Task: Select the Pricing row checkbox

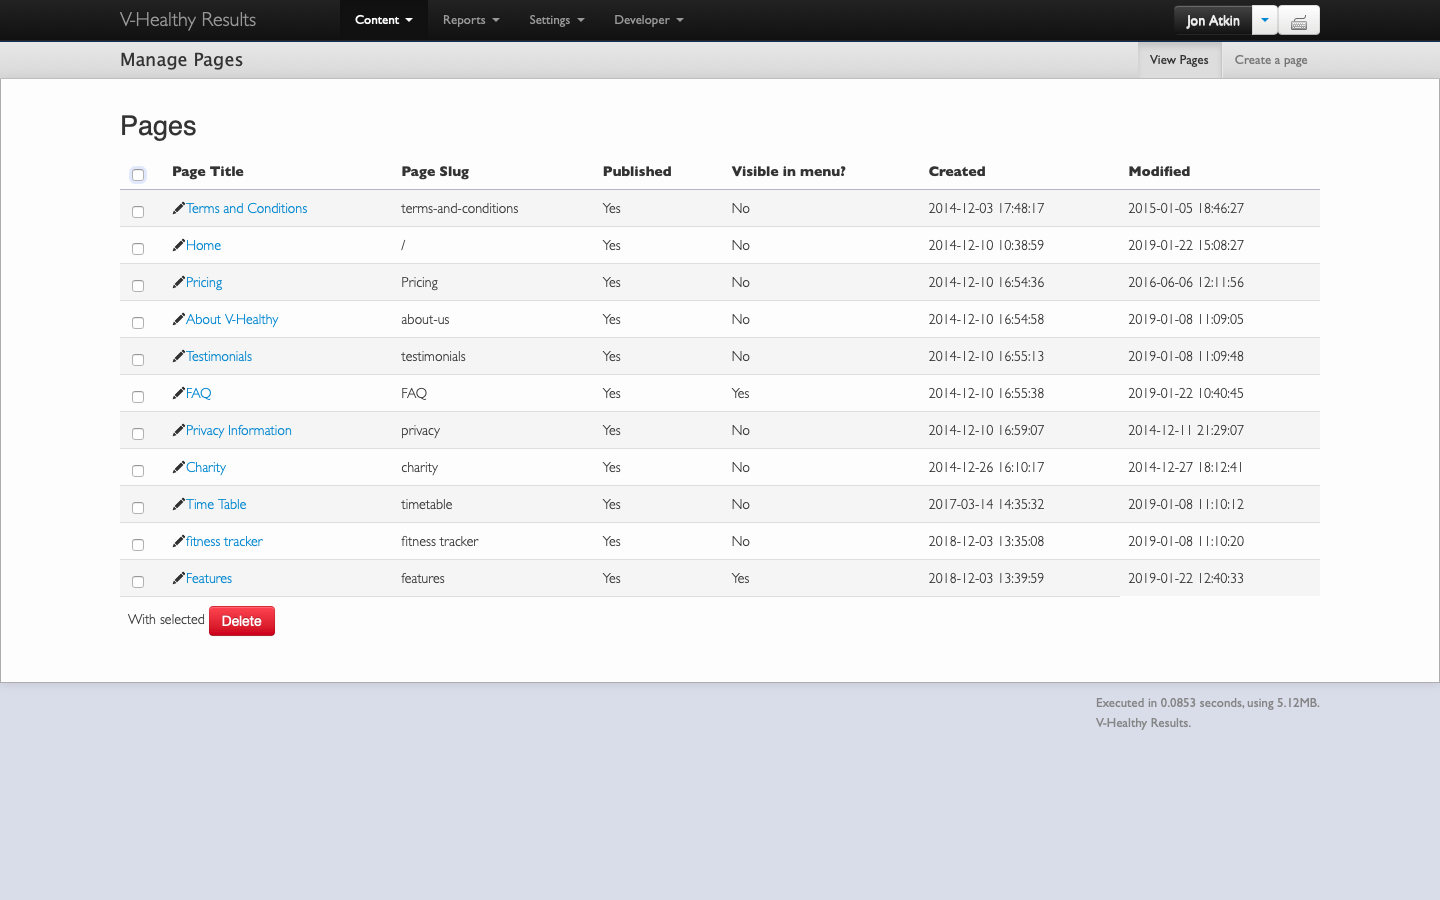Action: pyautogui.click(x=138, y=286)
